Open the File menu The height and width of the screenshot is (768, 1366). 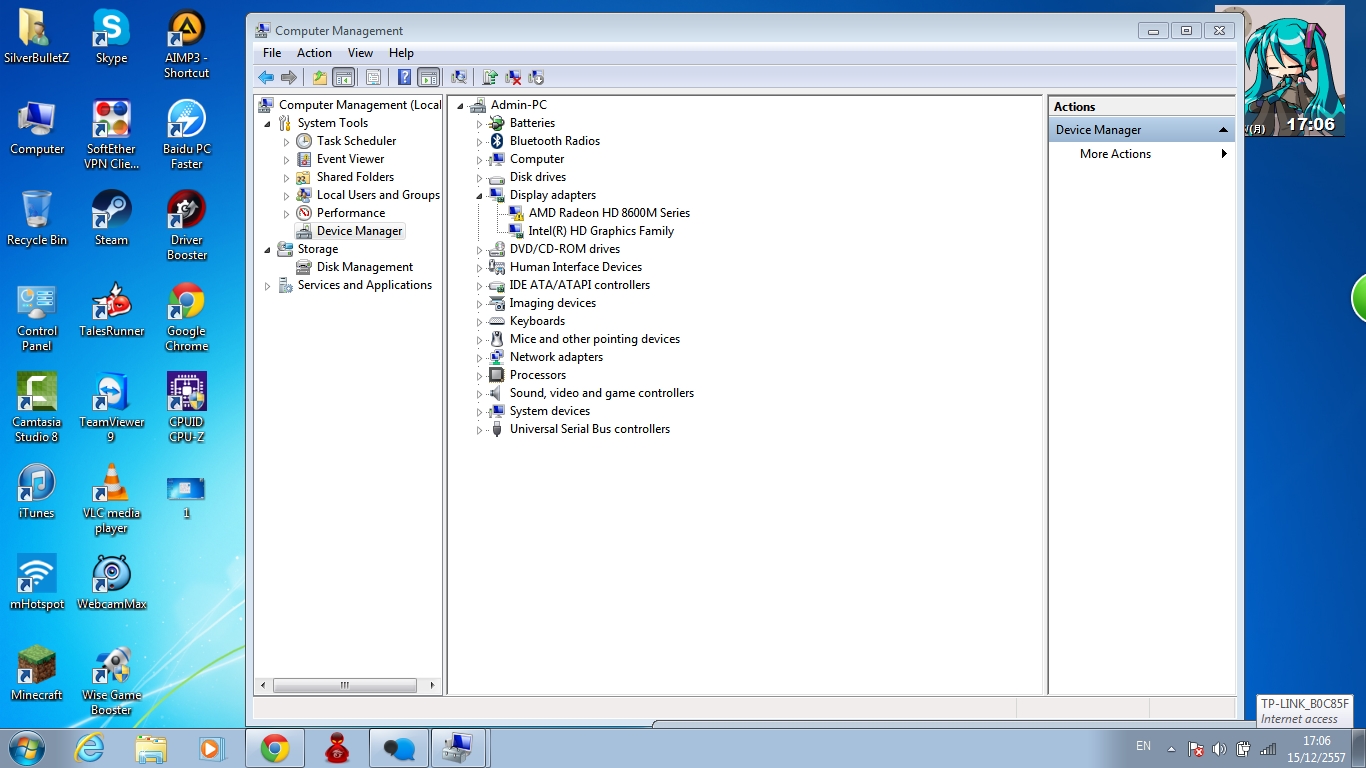pos(272,53)
